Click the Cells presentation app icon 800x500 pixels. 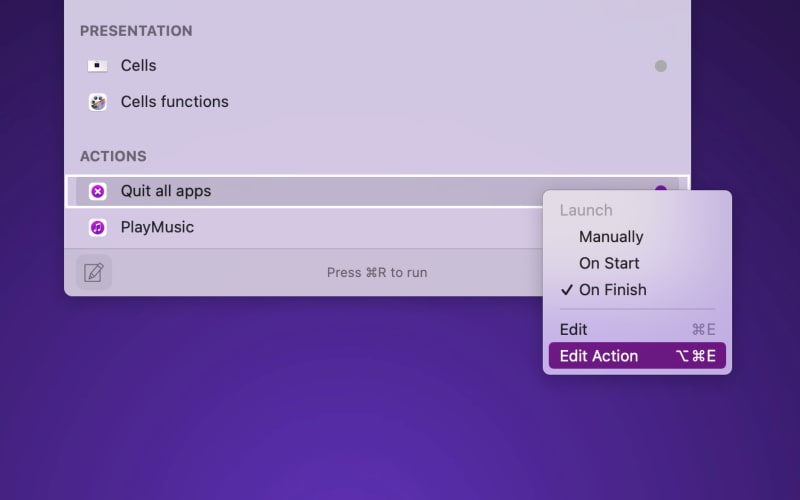click(97, 66)
